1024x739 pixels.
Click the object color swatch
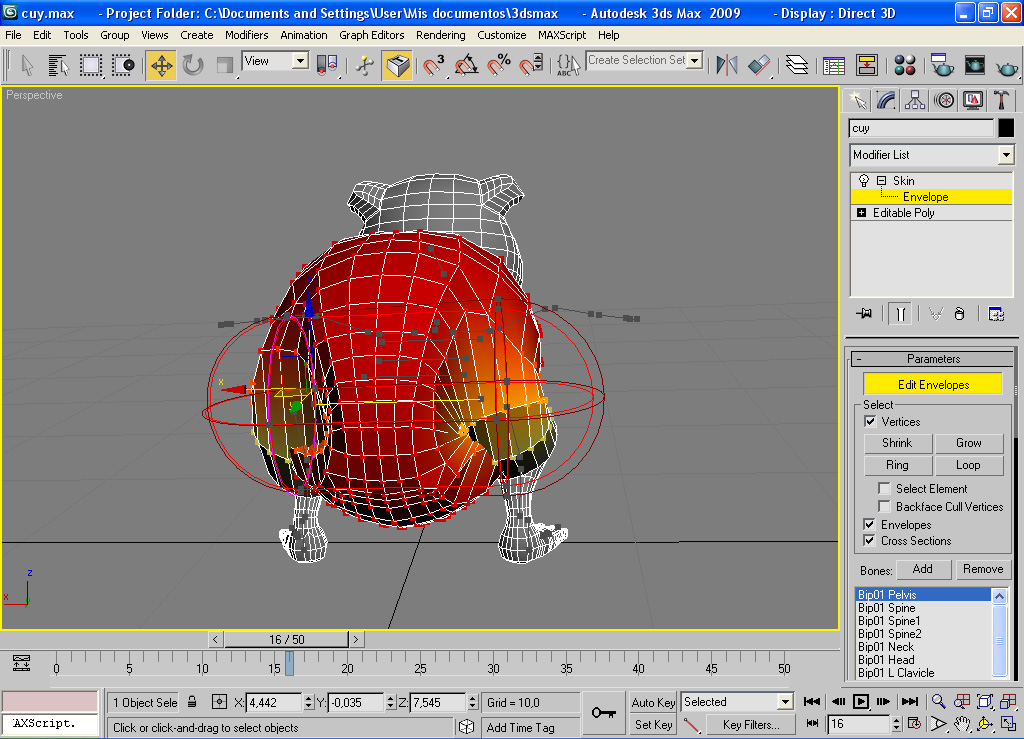click(1006, 128)
